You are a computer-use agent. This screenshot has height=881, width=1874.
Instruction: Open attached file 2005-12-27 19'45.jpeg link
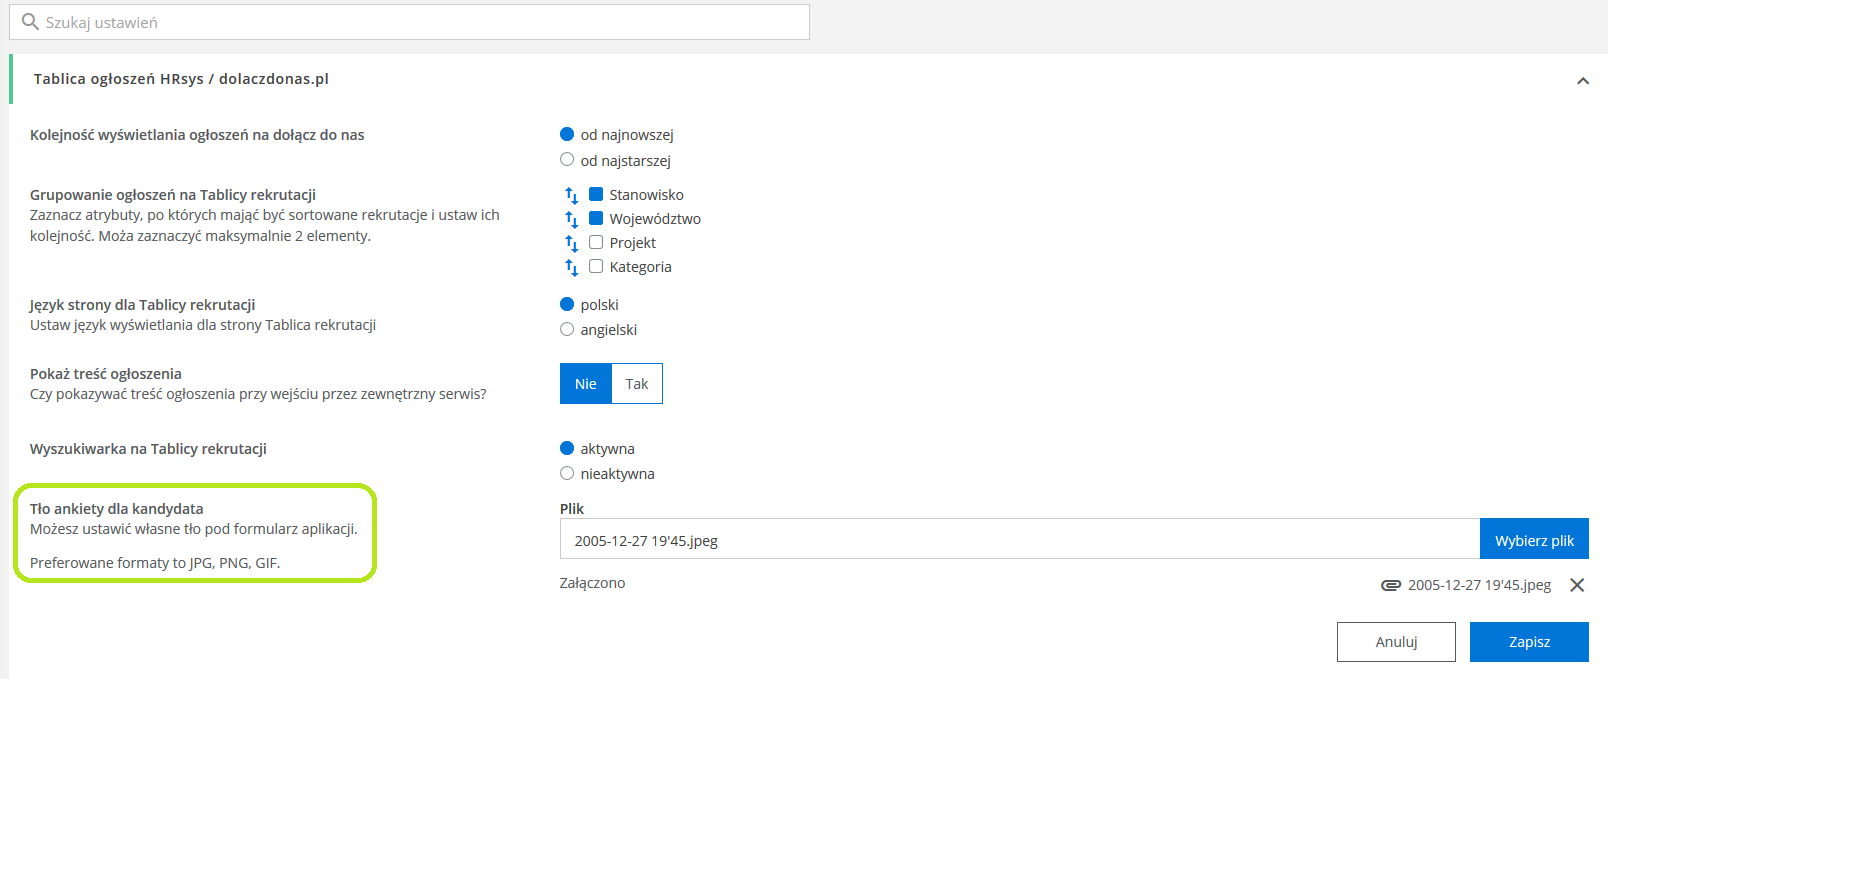tap(1479, 585)
